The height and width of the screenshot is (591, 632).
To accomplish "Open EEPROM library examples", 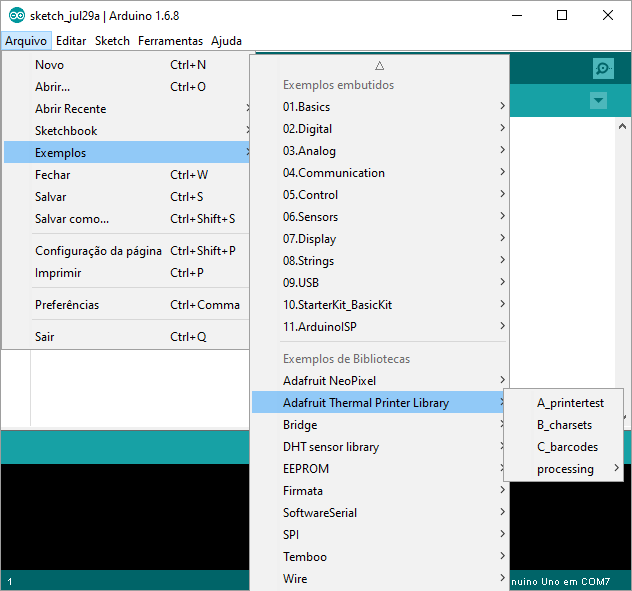I will pos(380,468).
